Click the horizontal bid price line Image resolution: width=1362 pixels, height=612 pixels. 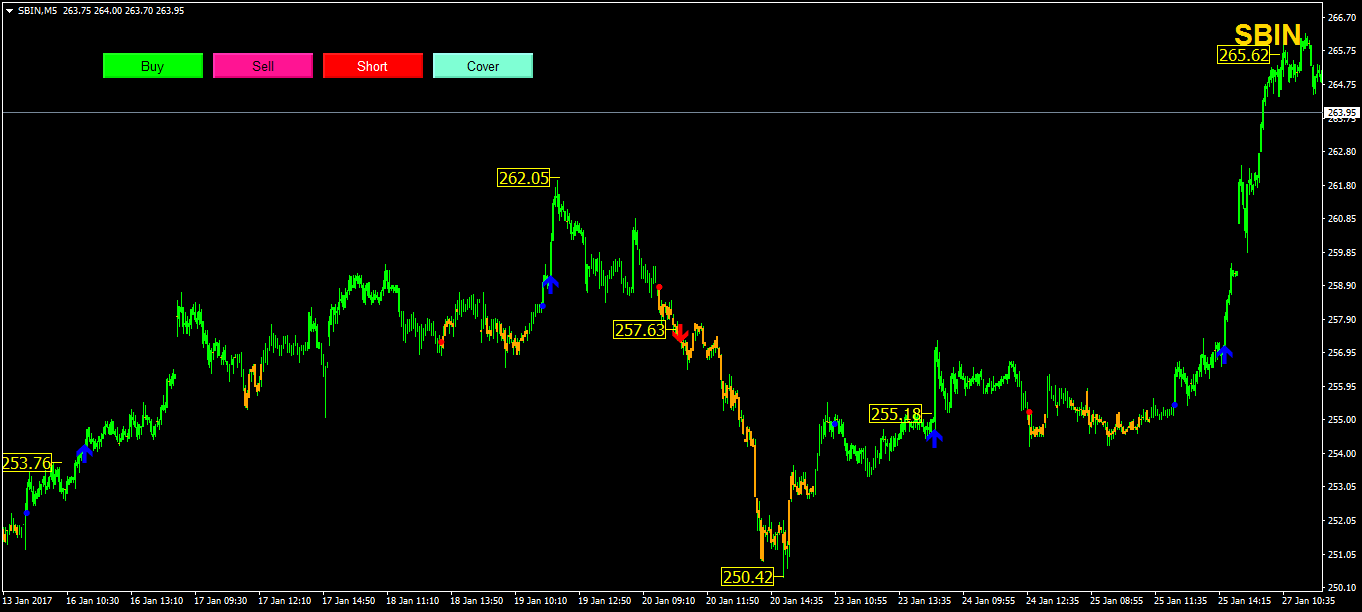660,112
